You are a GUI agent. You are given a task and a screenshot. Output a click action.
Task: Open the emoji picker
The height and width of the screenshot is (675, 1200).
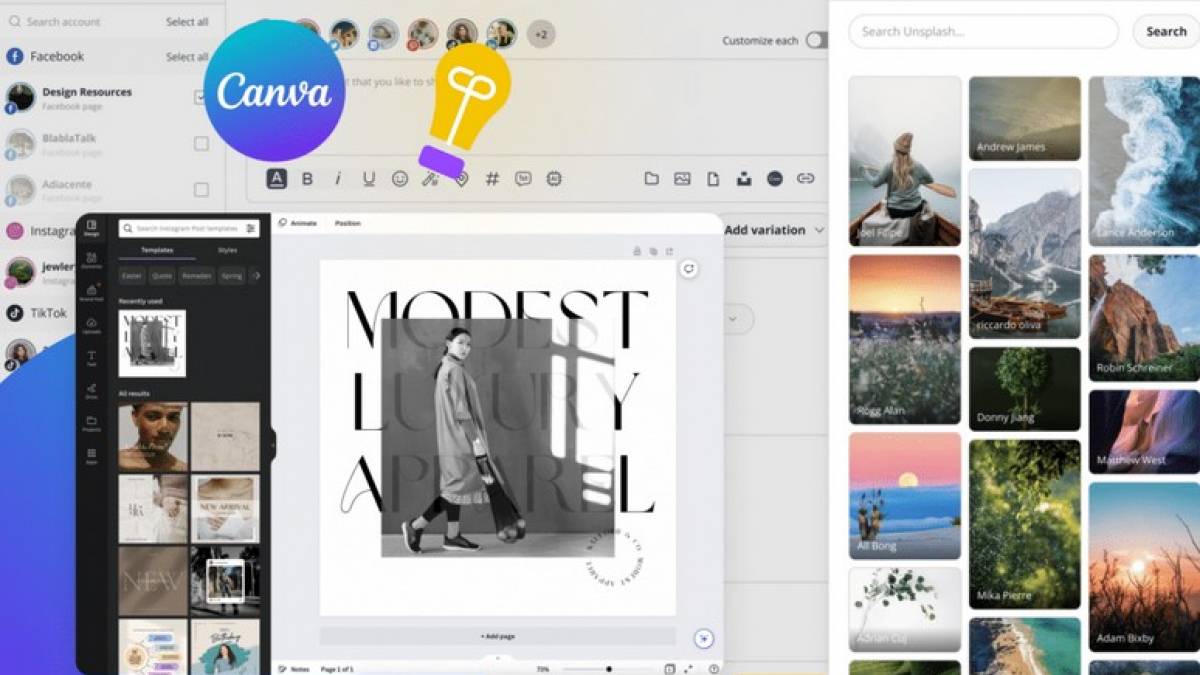pyautogui.click(x=400, y=179)
